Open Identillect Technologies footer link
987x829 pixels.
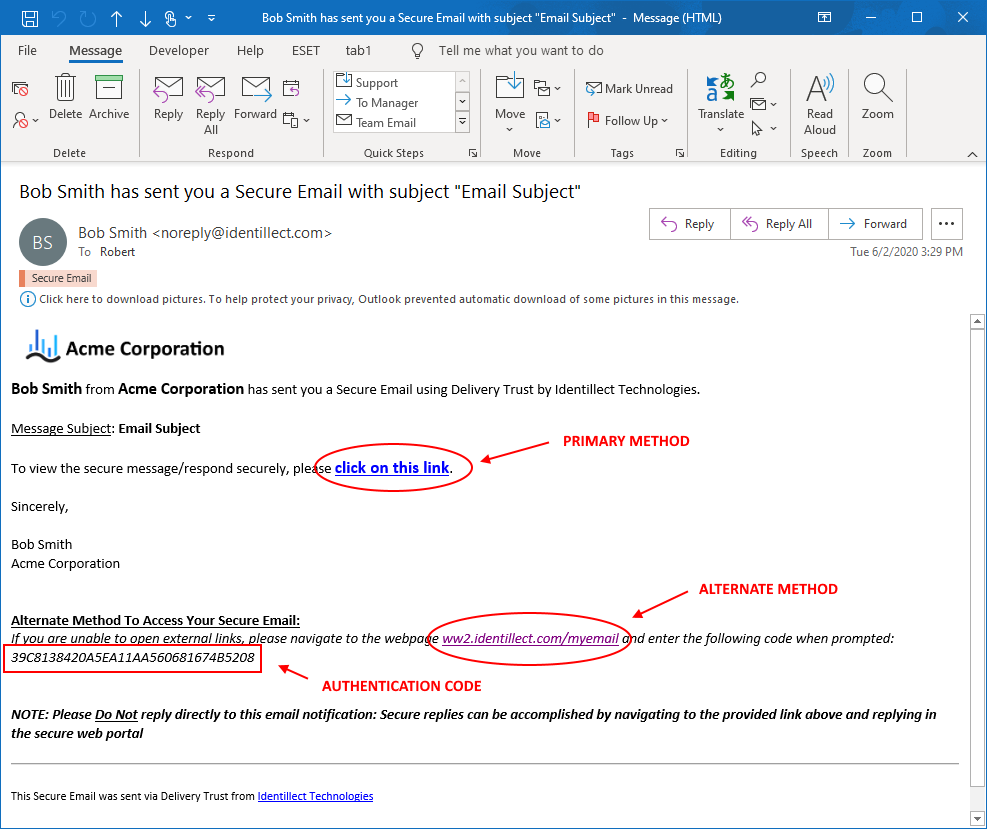tap(315, 796)
